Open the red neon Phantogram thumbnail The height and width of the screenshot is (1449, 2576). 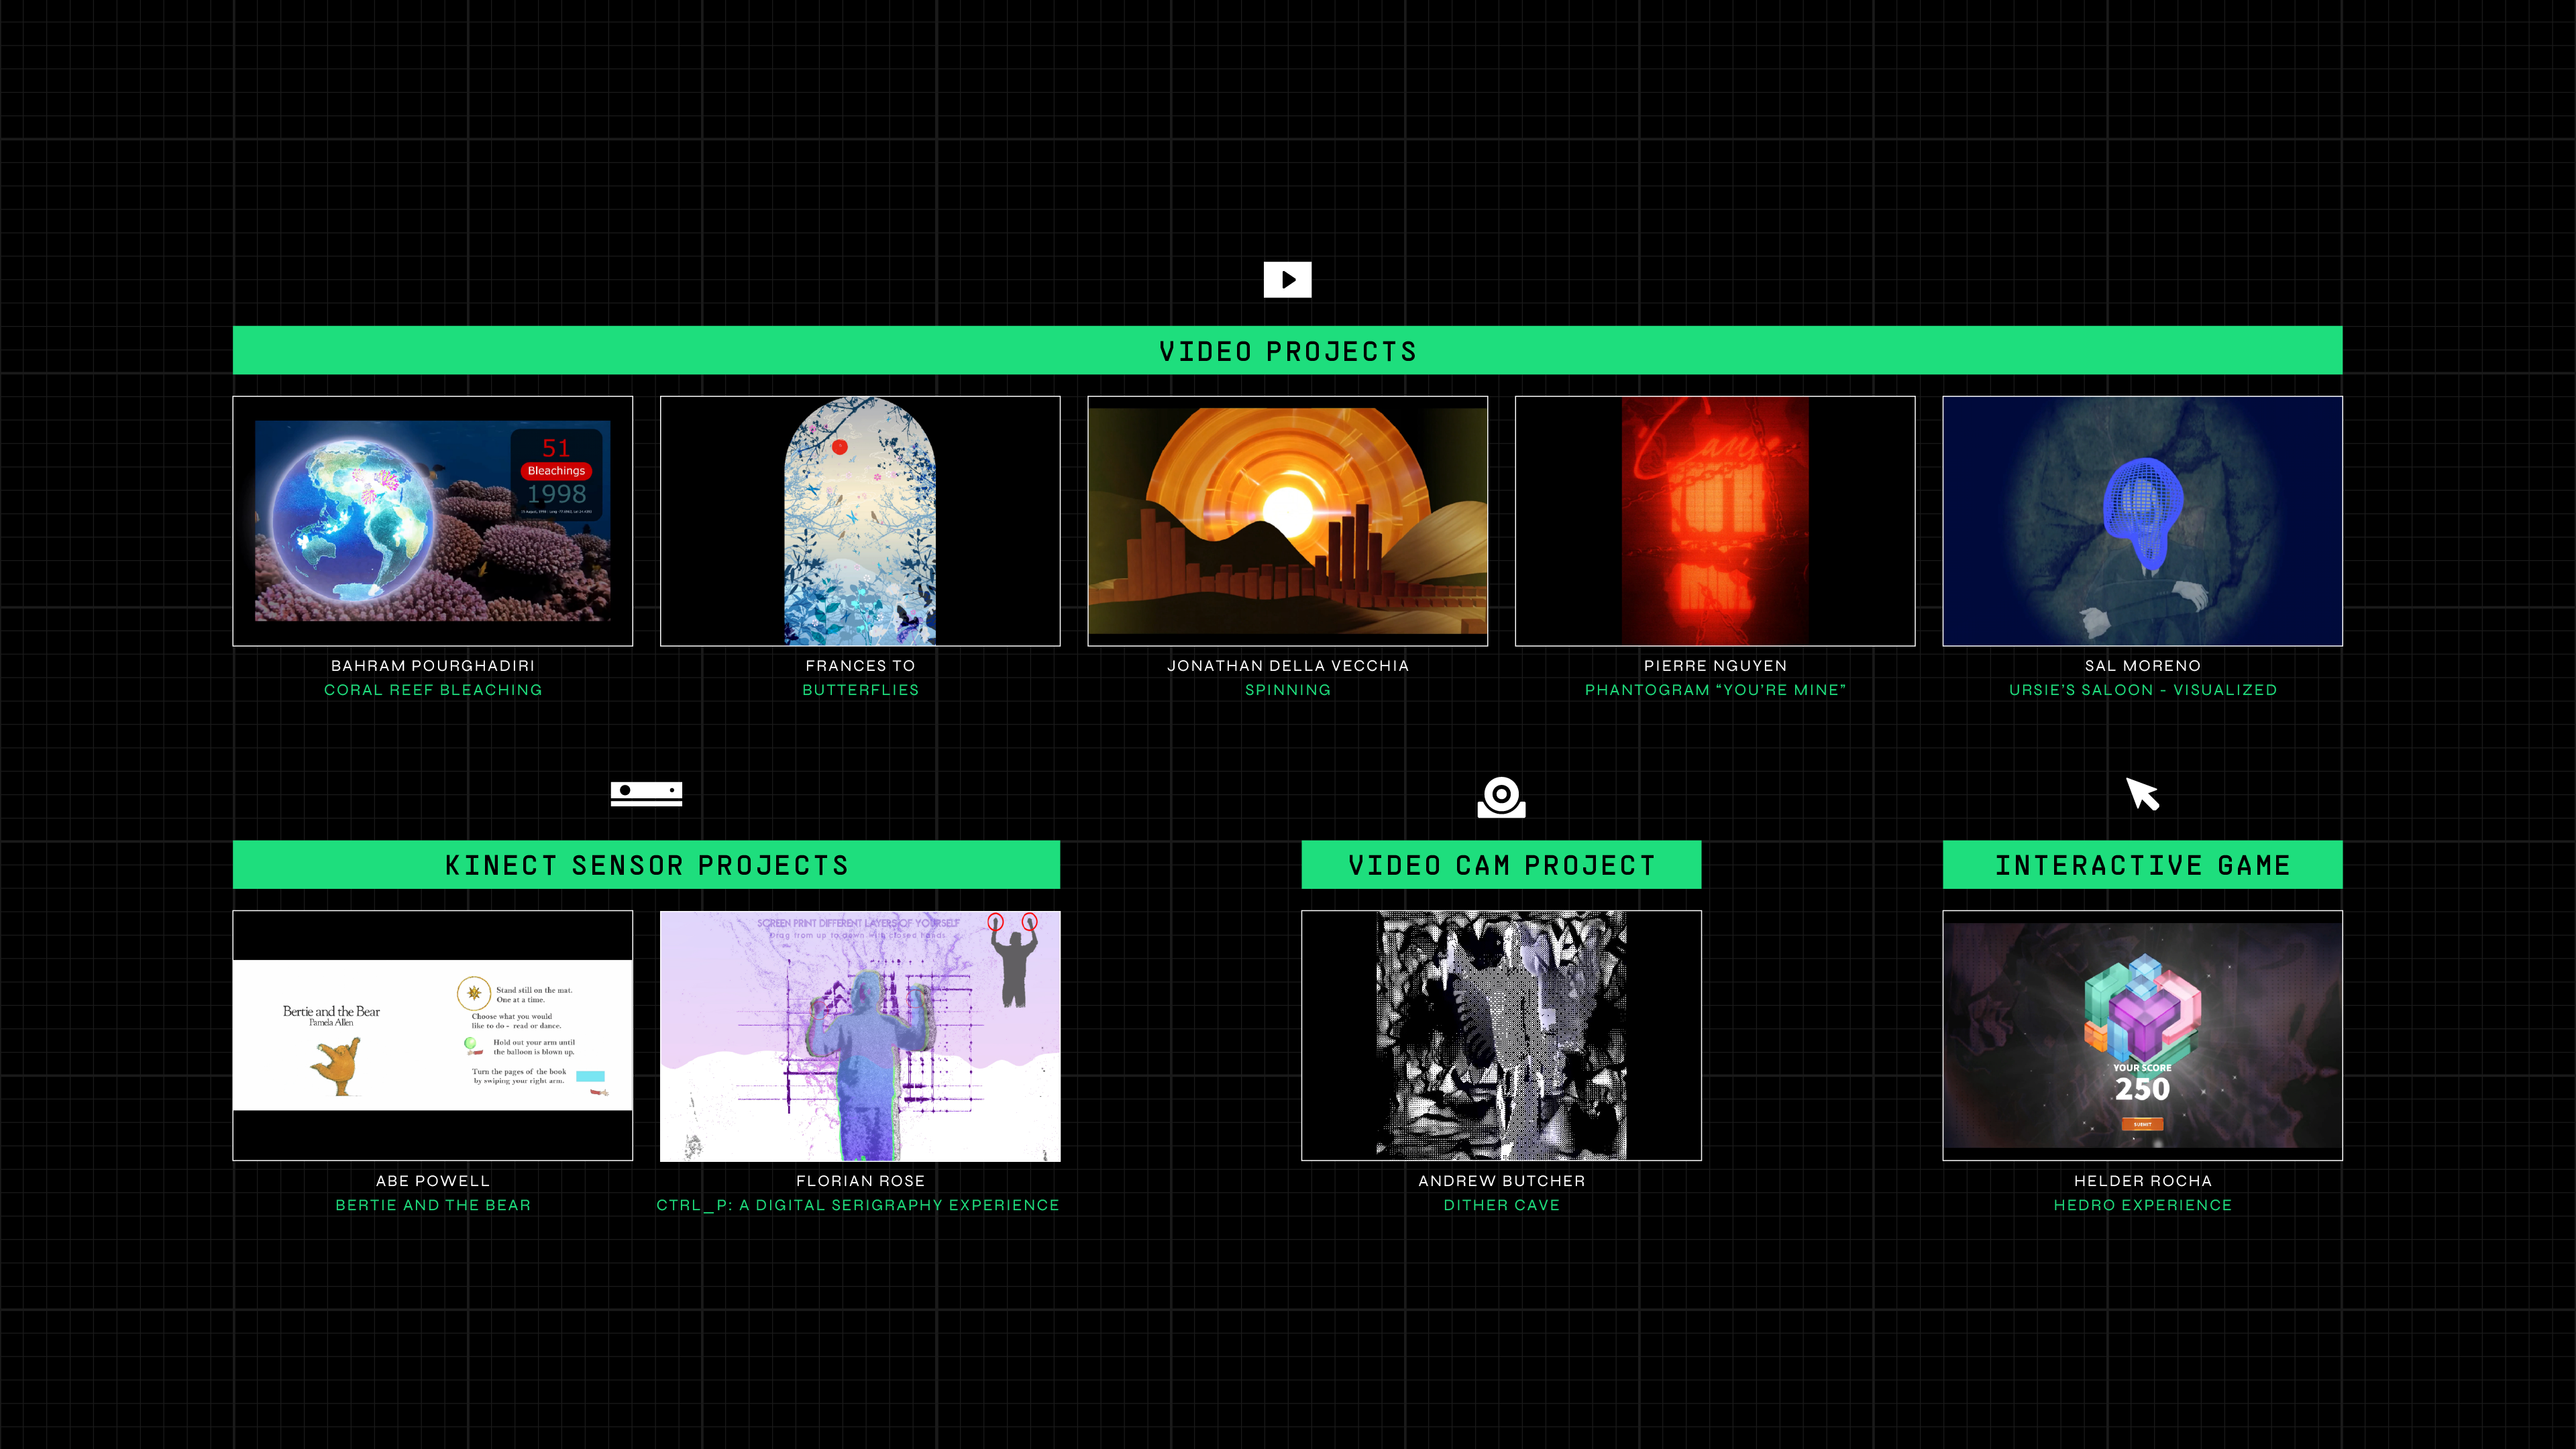(x=1715, y=521)
